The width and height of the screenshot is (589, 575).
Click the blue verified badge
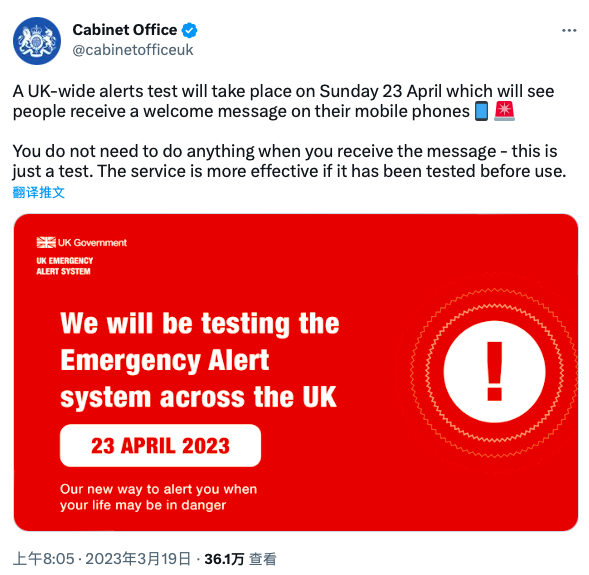click(x=190, y=30)
